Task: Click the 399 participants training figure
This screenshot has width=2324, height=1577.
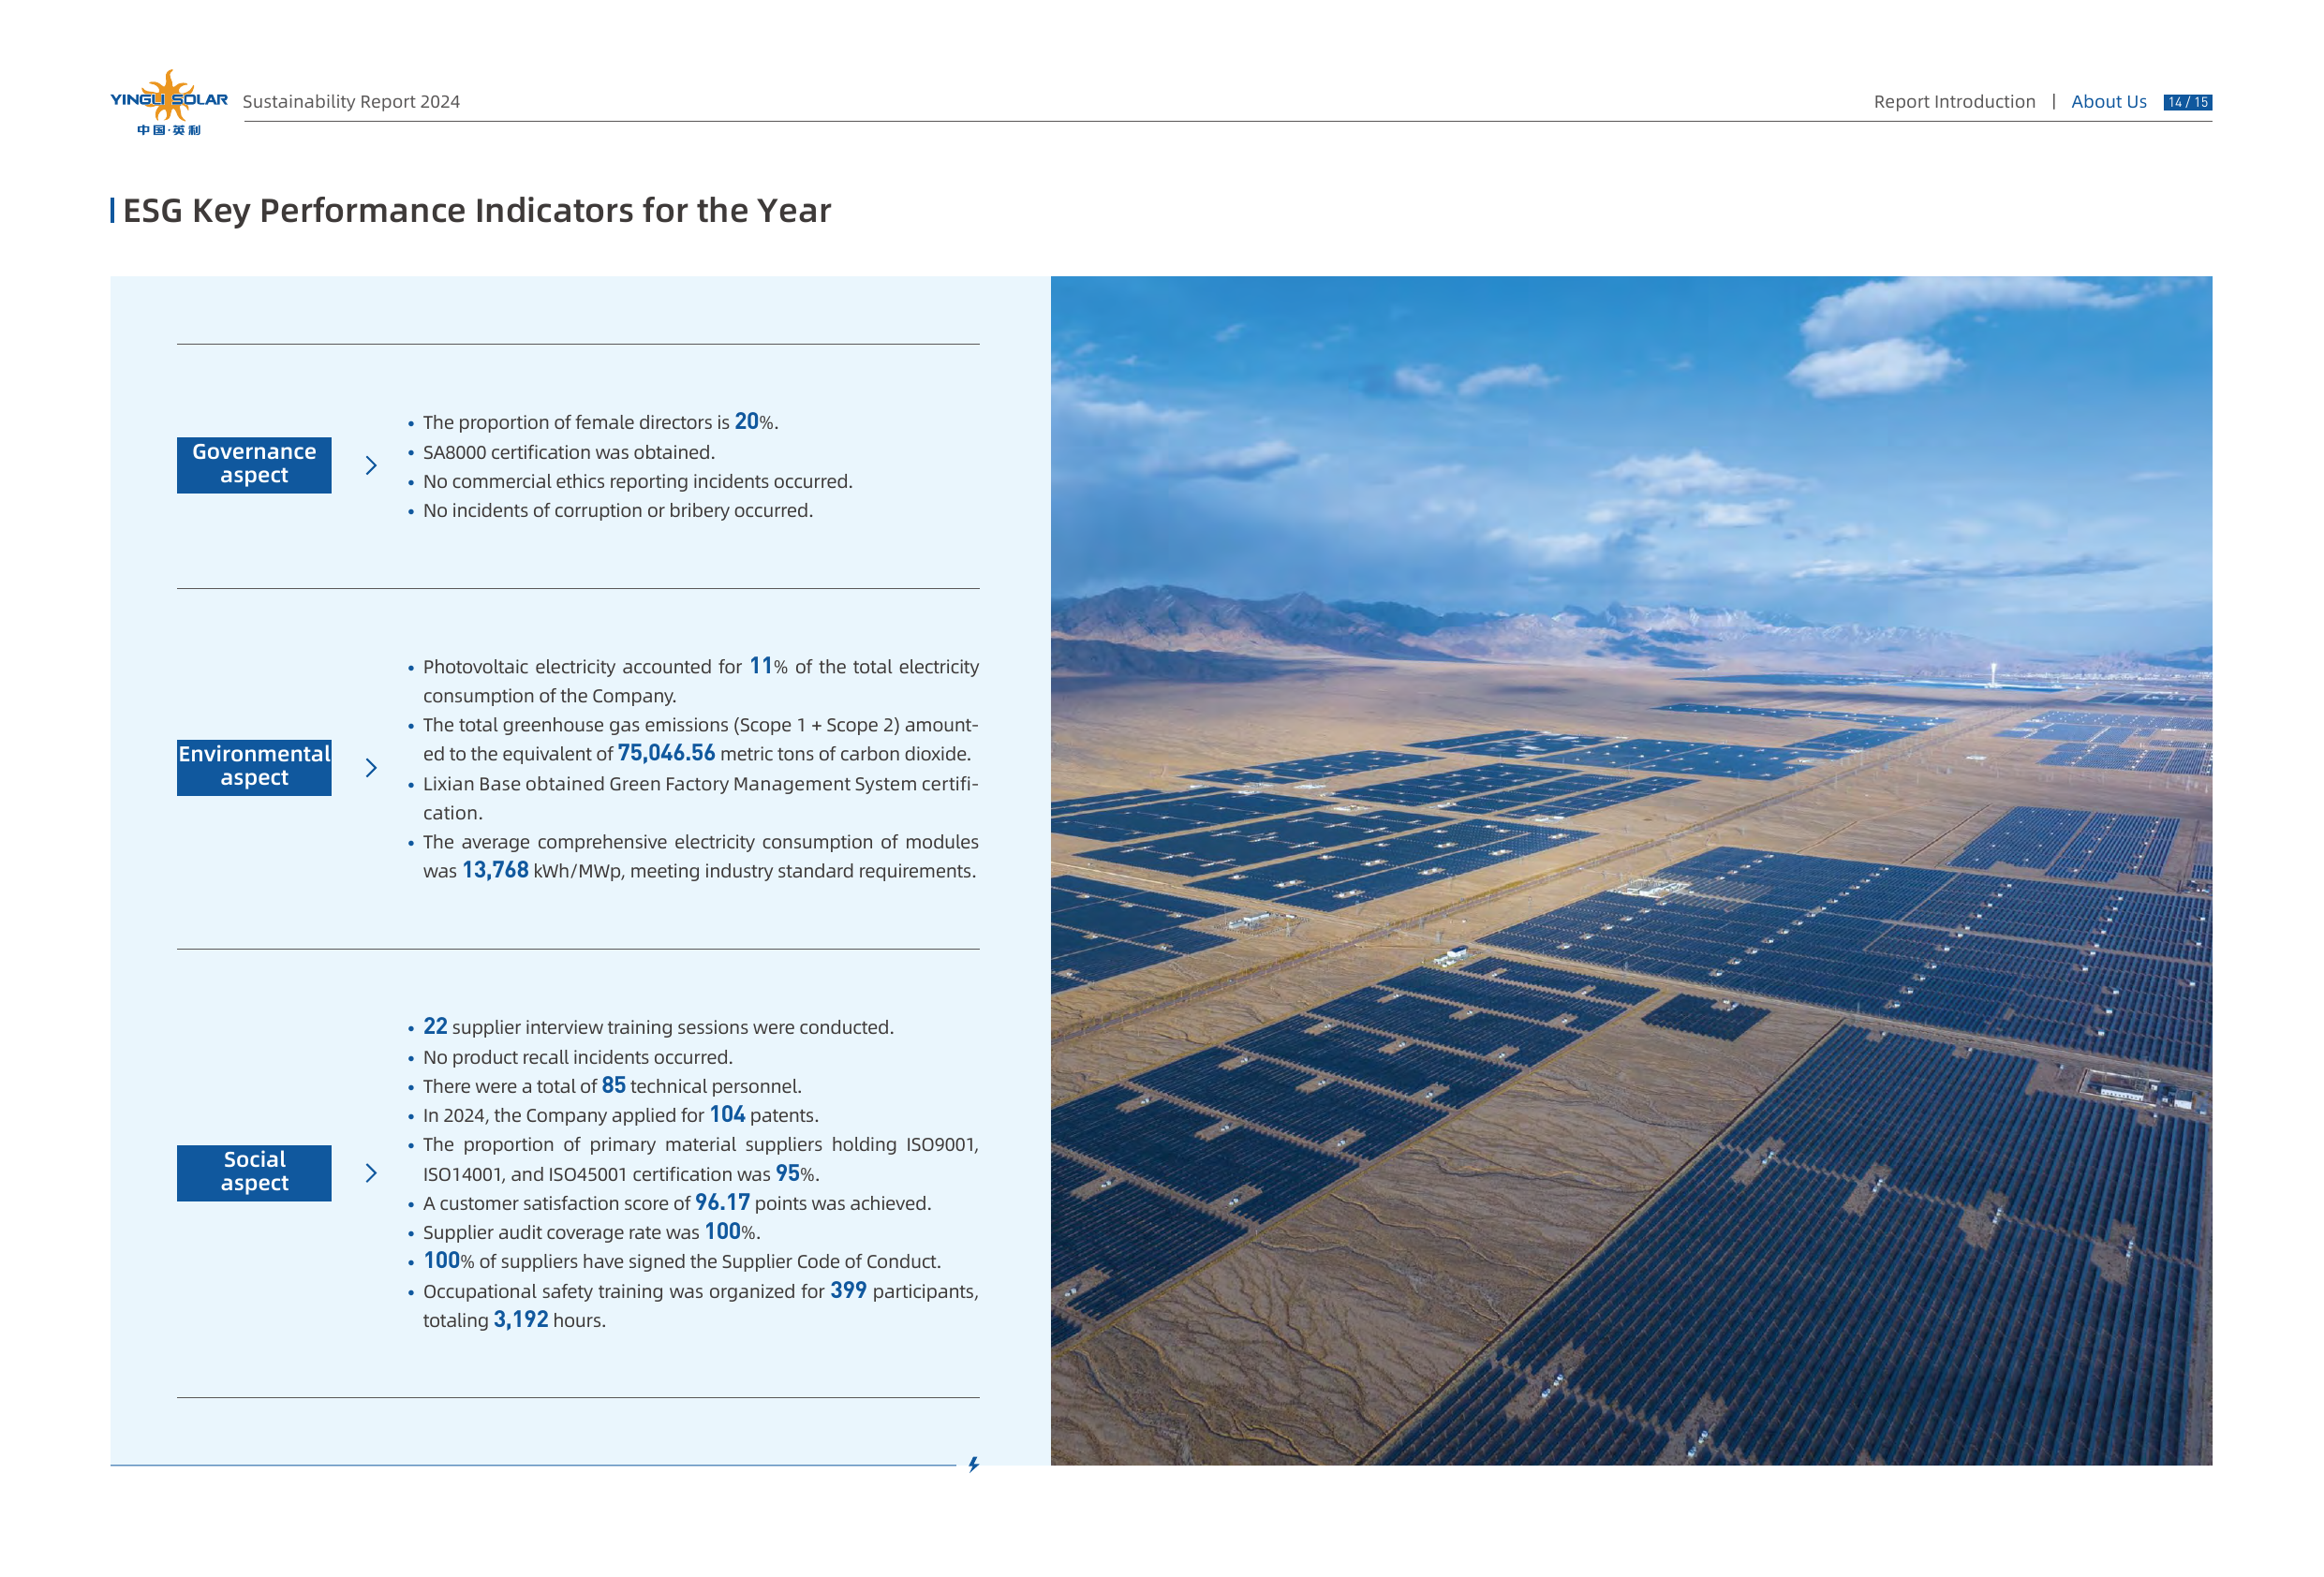Action: 848,1291
